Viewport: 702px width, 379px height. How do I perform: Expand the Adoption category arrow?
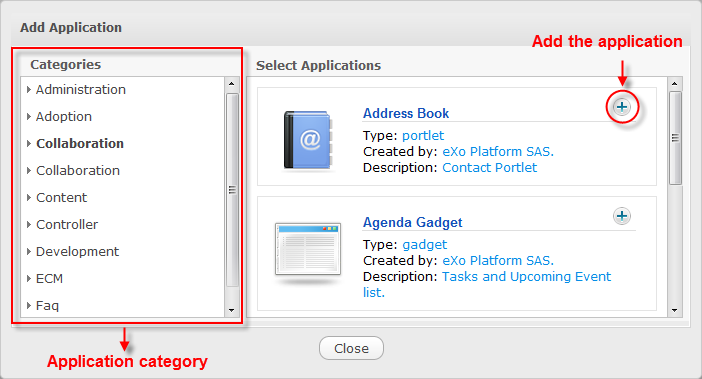coord(29,116)
